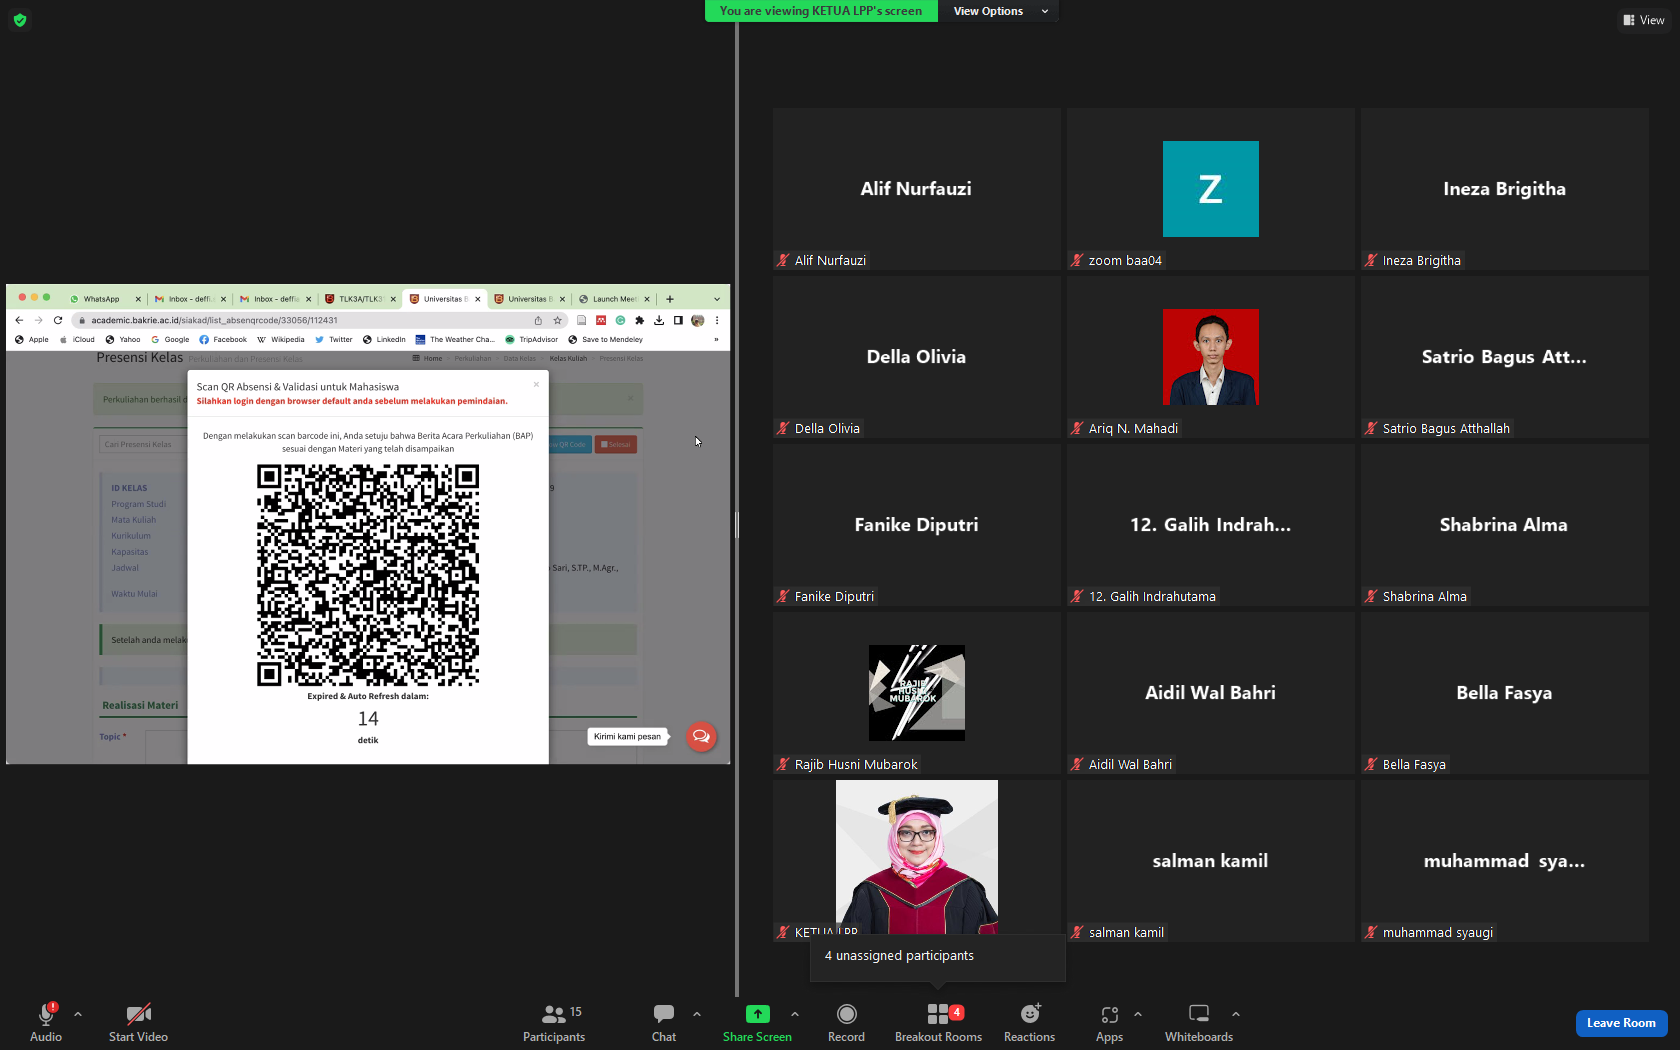This screenshot has width=1680, height=1050.
Task: Click the Cari Presensi Kelas search field
Action: [x=143, y=444]
